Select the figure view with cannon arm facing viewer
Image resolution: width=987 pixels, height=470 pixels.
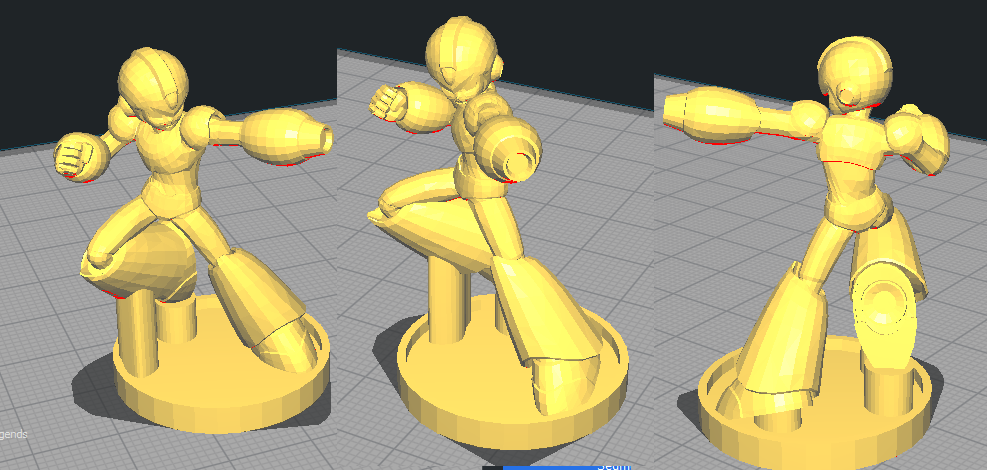497,233
